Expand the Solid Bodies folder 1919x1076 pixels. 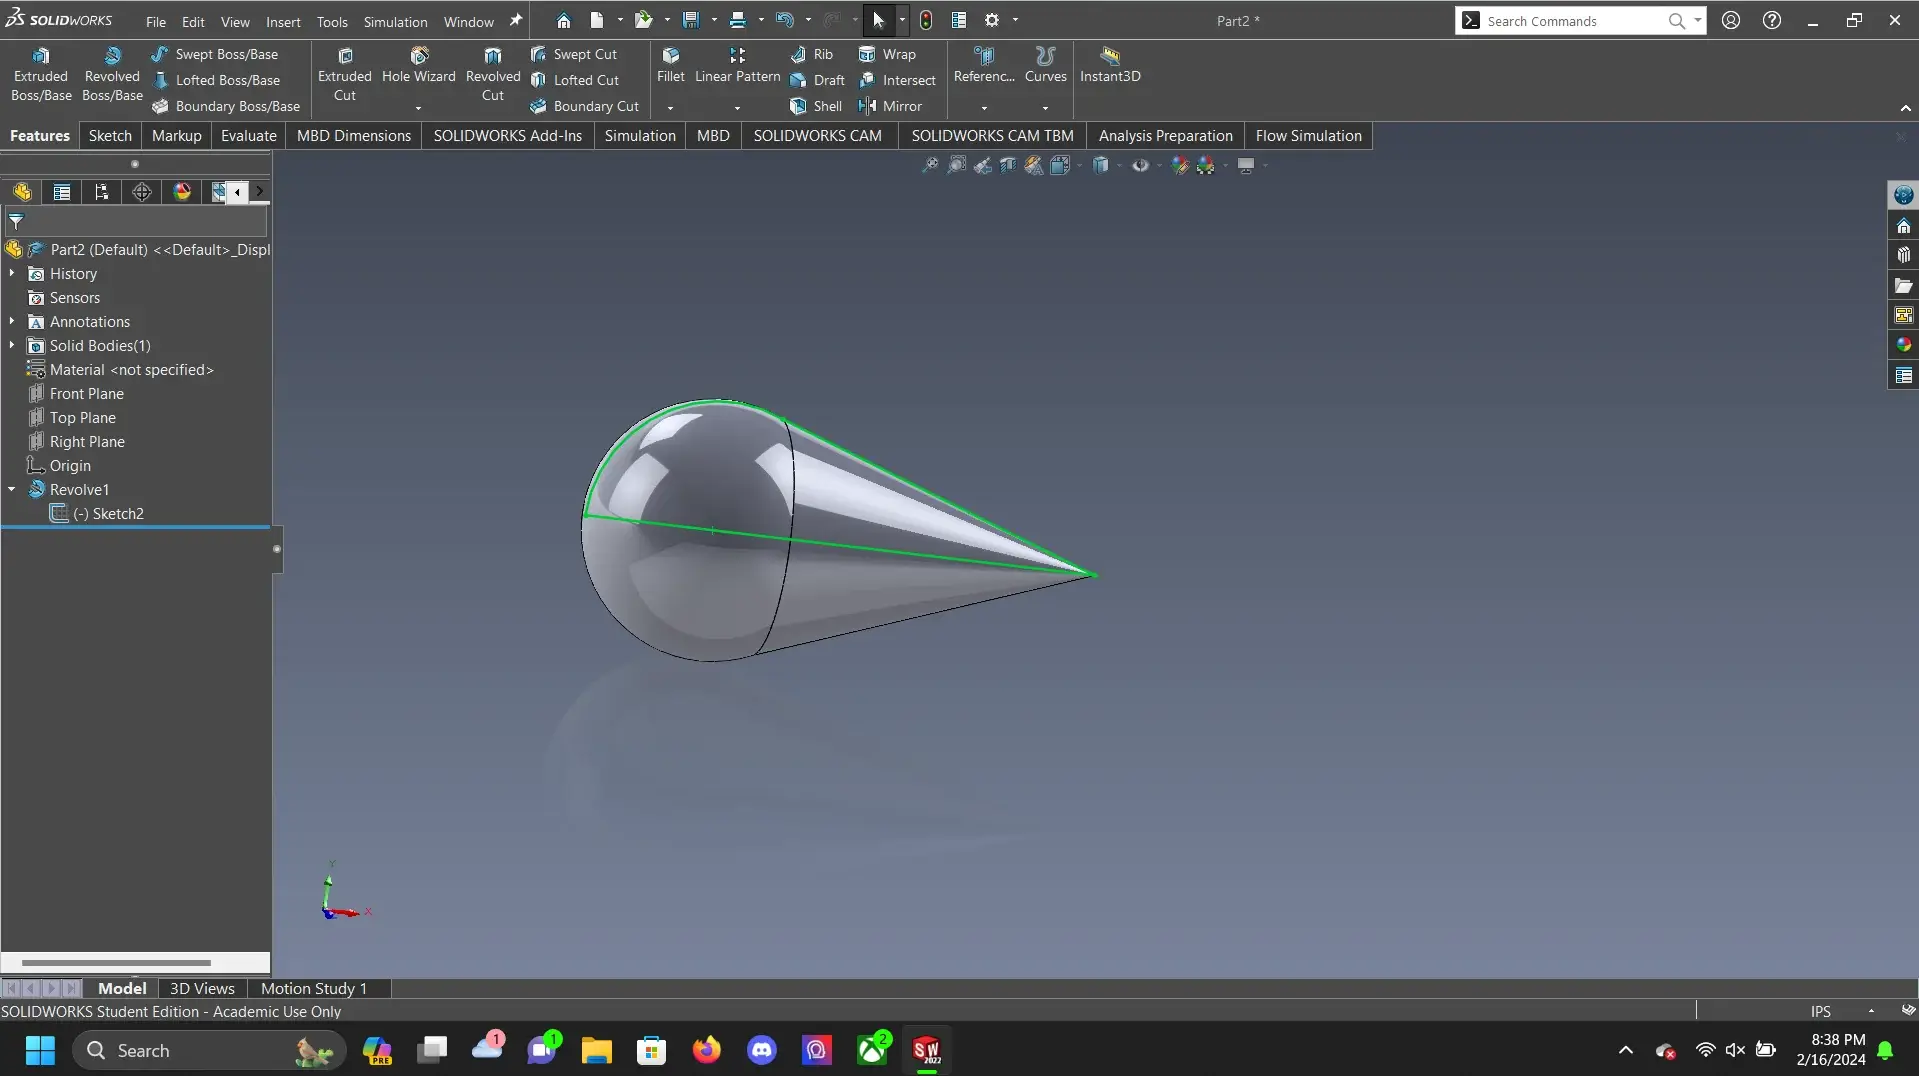11,345
